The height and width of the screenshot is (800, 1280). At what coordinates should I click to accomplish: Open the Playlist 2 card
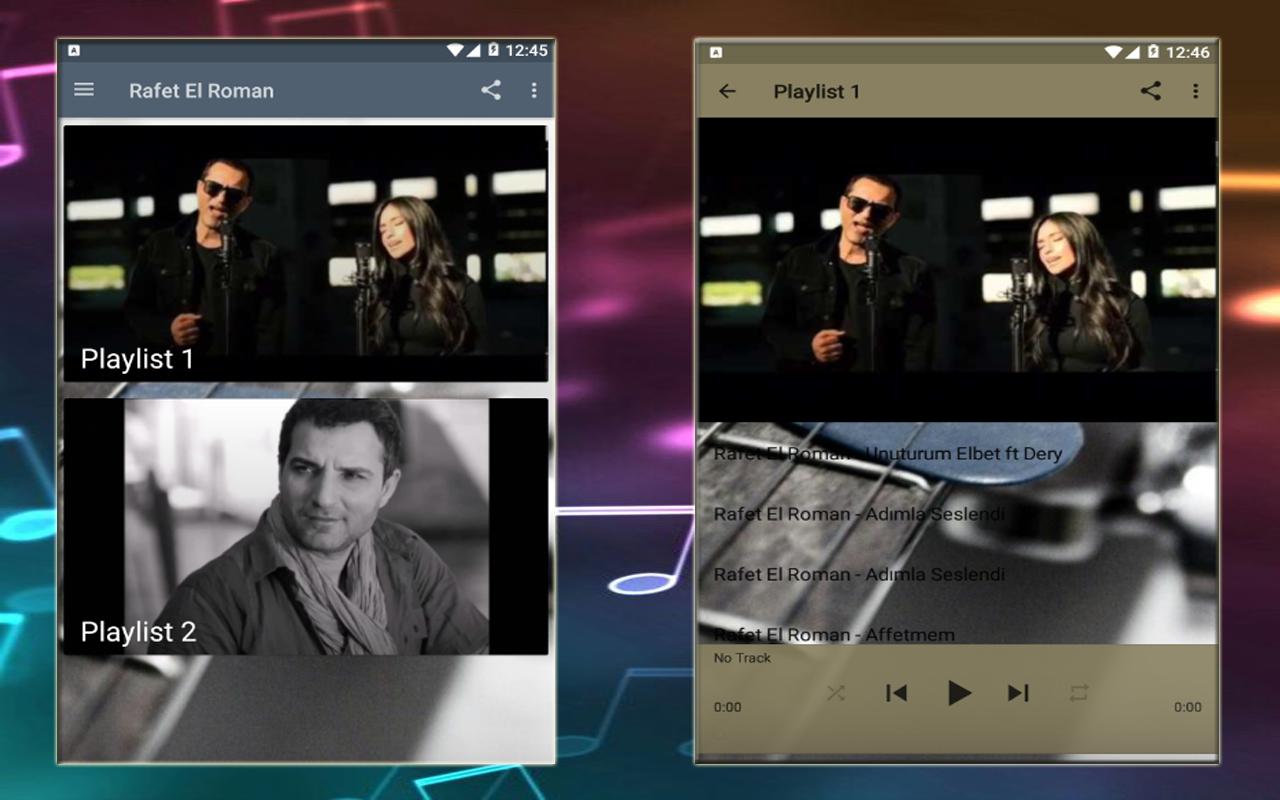coord(306,526)
